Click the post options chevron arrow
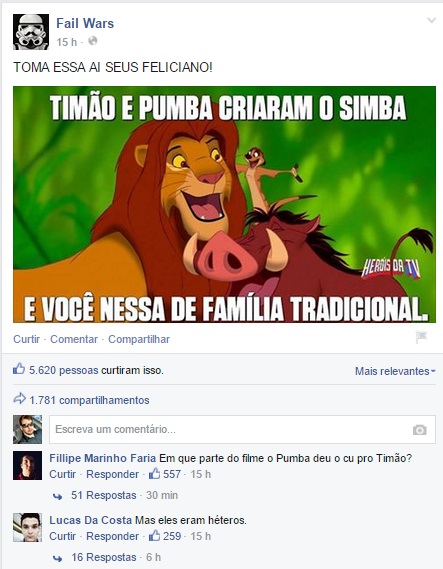 pyautogui.click(x=431, y=20)
